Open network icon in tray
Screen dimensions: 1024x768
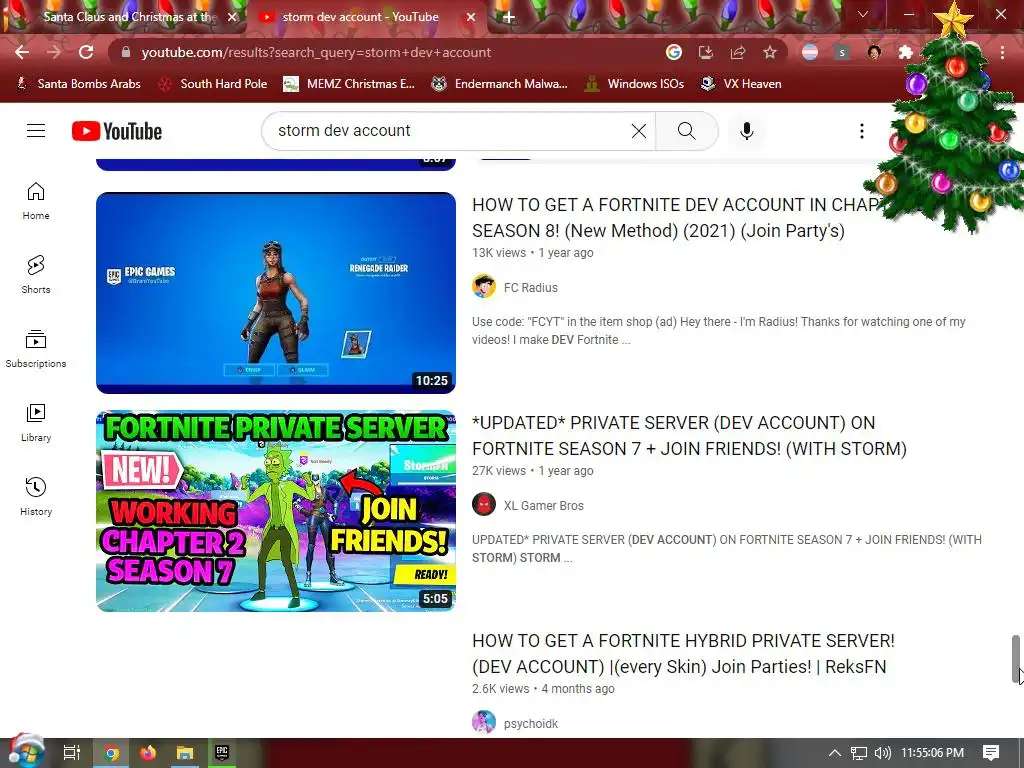click(859, 753)
